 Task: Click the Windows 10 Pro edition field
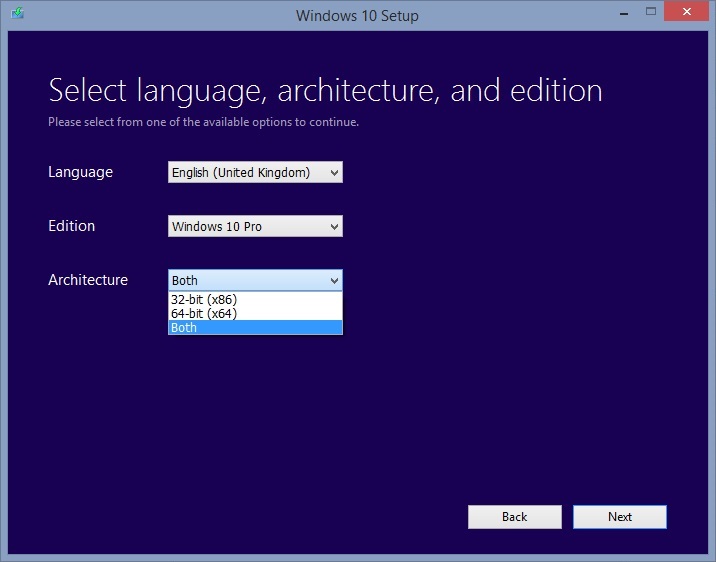[245, 227]
